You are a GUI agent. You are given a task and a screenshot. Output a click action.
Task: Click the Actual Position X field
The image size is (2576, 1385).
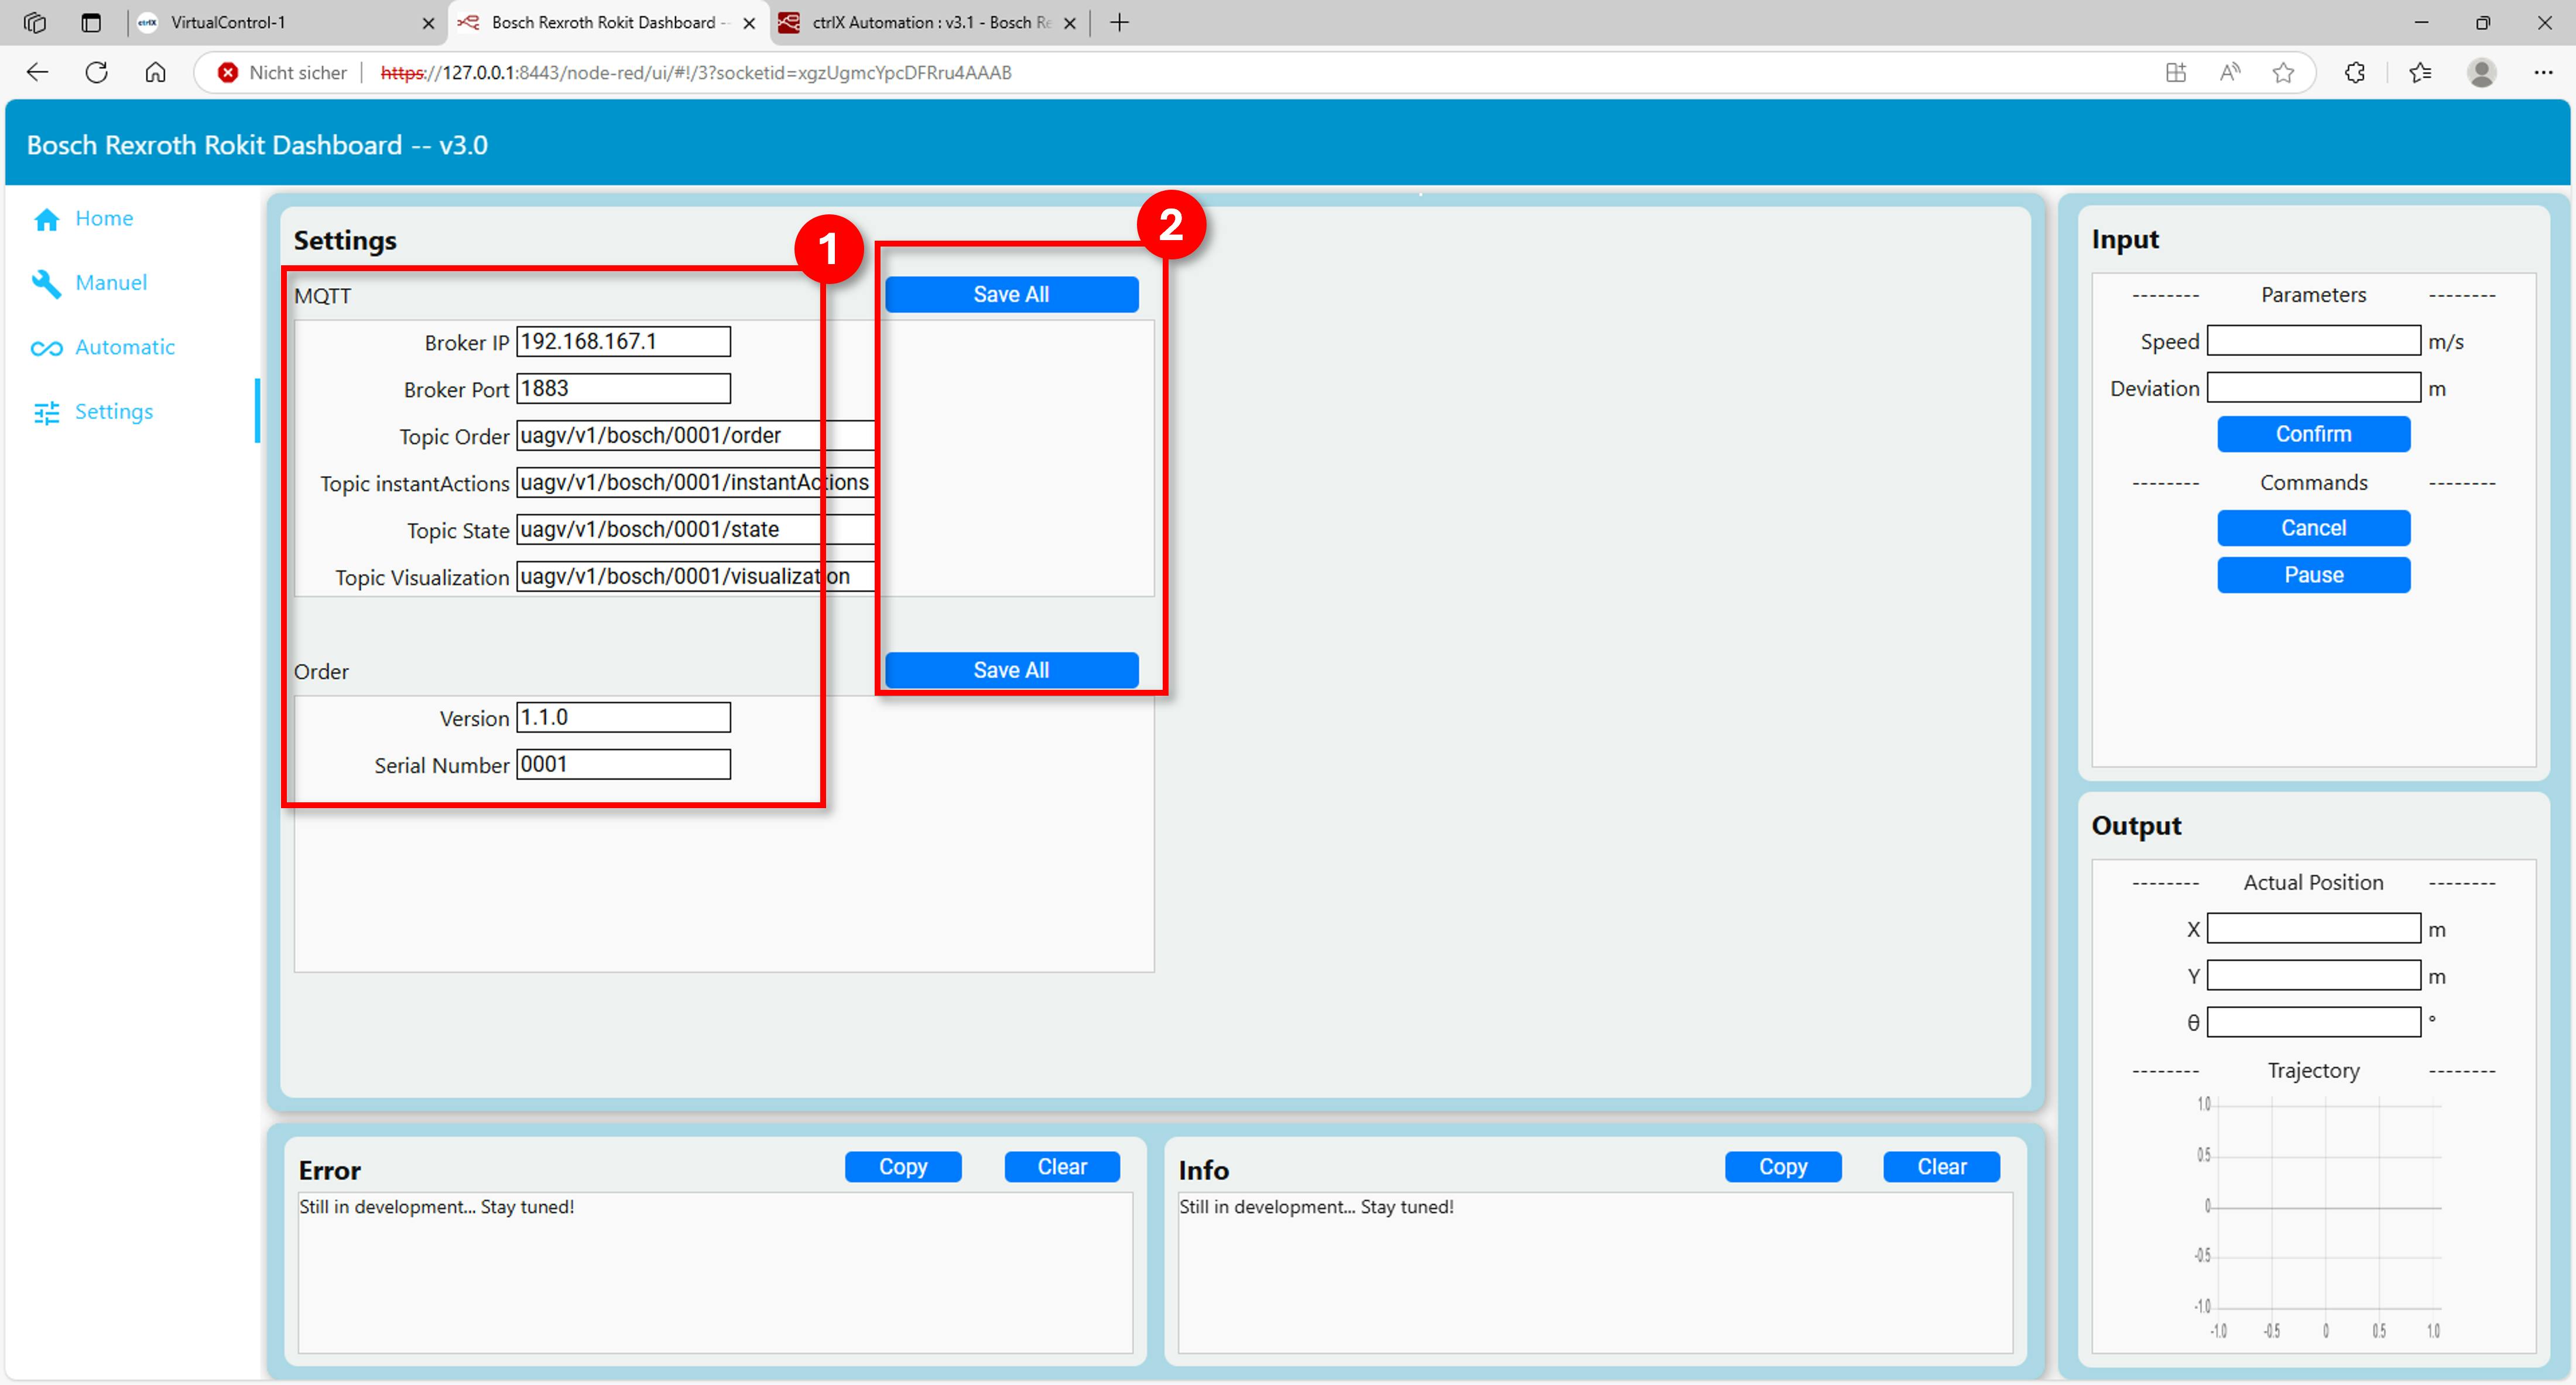click(x=2313, y=928)
